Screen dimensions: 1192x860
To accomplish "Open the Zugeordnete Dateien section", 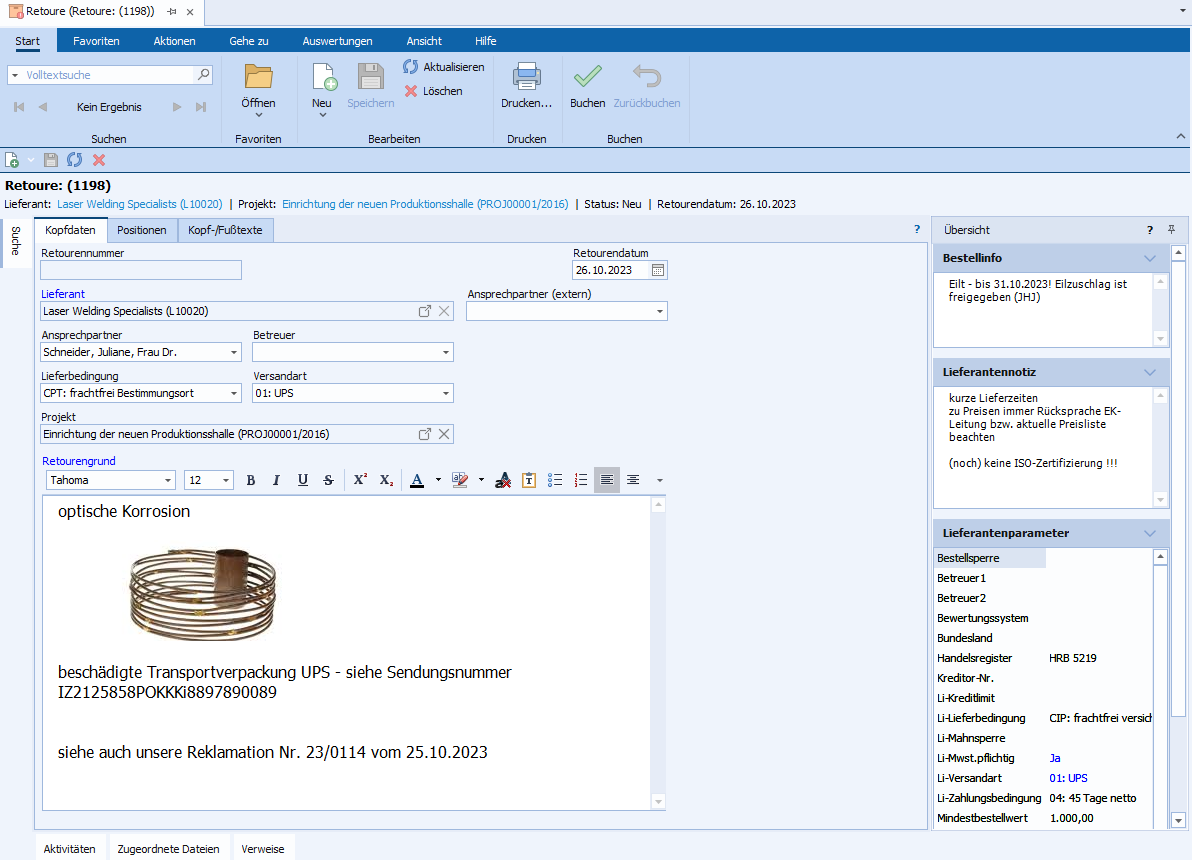I will (x=168, y=849).
